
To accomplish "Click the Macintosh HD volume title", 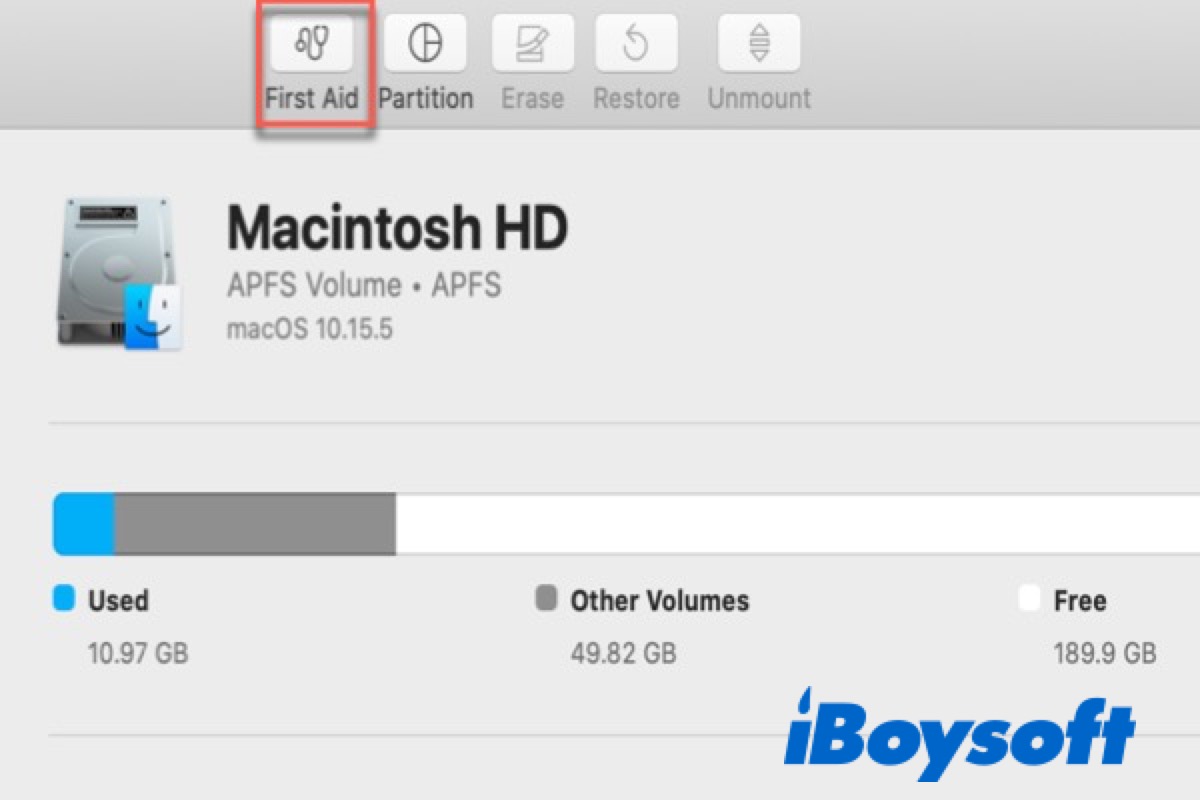I will tap(397, 228).
